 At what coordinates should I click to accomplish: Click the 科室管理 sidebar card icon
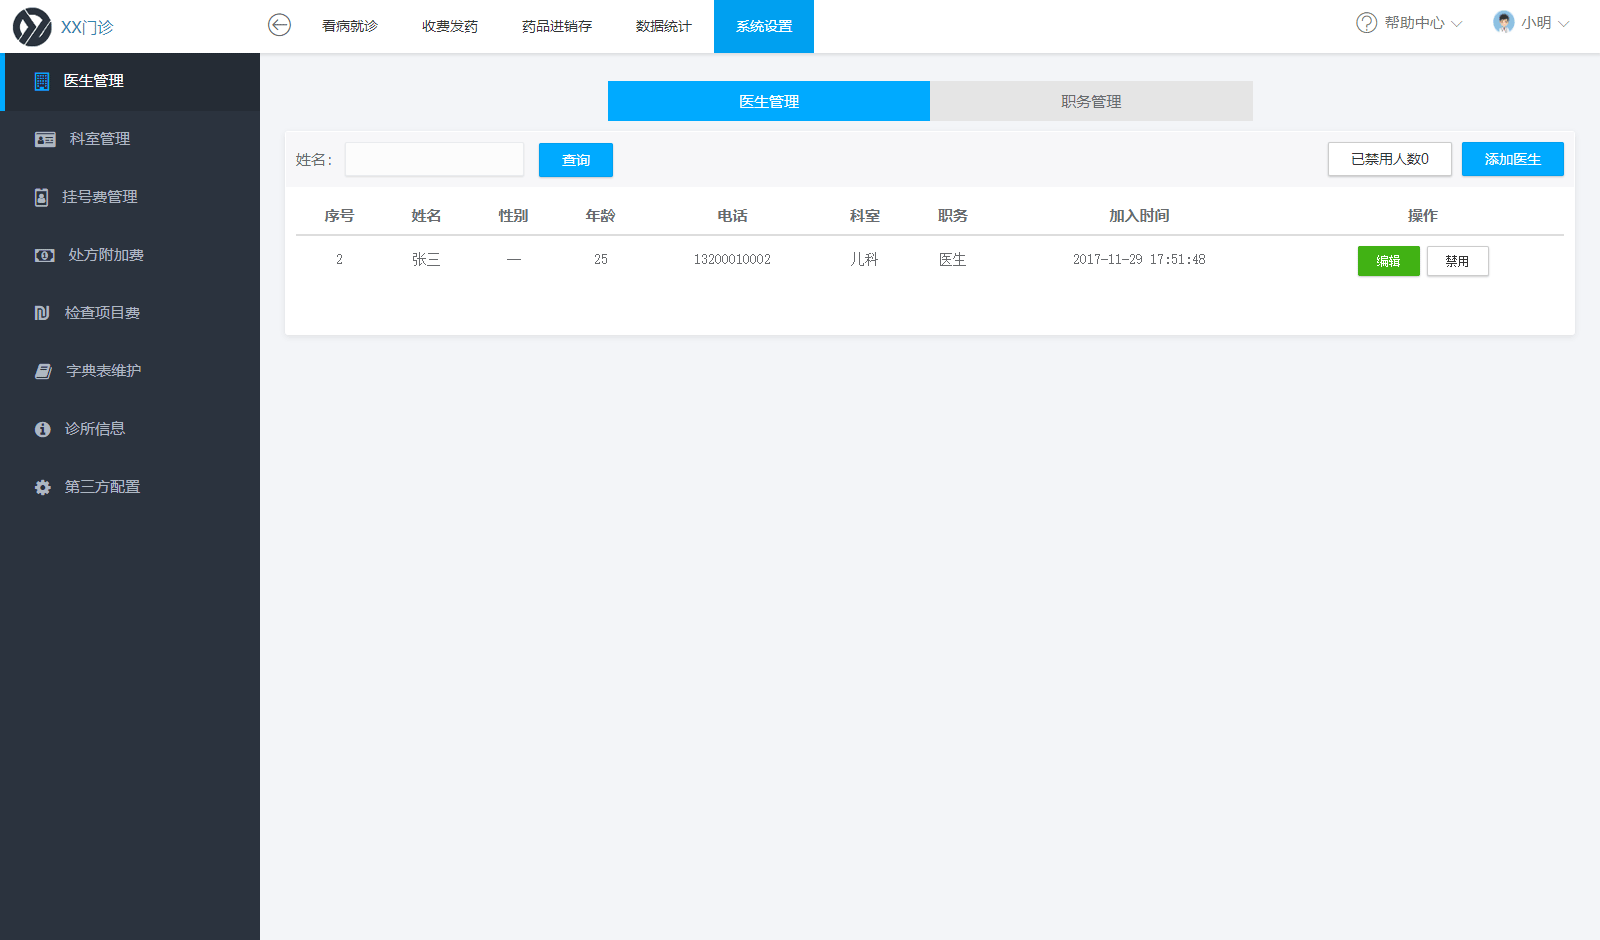[45, 140]
